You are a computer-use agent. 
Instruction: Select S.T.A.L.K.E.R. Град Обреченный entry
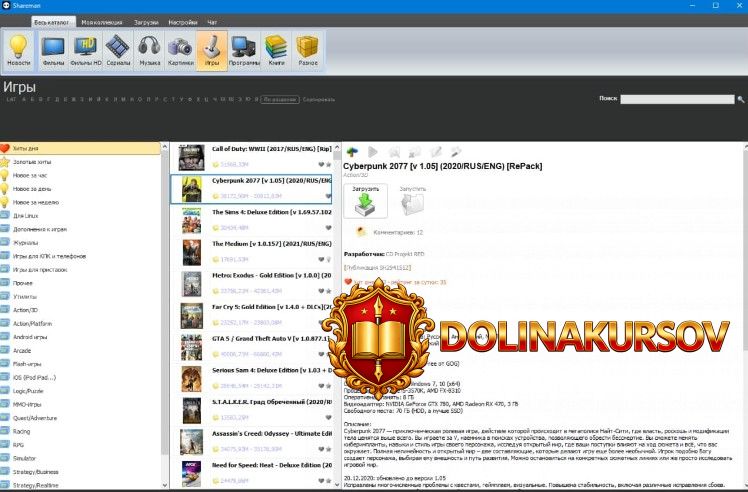point(251,410)
